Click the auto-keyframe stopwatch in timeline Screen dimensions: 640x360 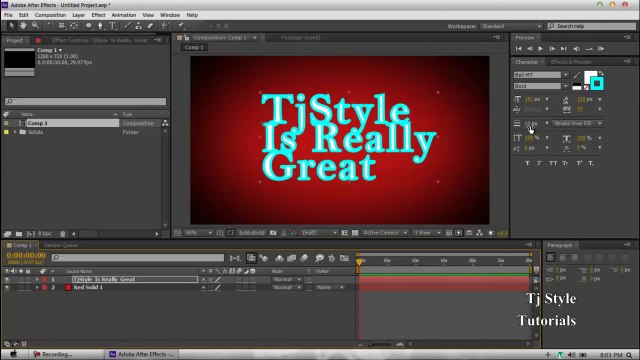coord(331,258)
